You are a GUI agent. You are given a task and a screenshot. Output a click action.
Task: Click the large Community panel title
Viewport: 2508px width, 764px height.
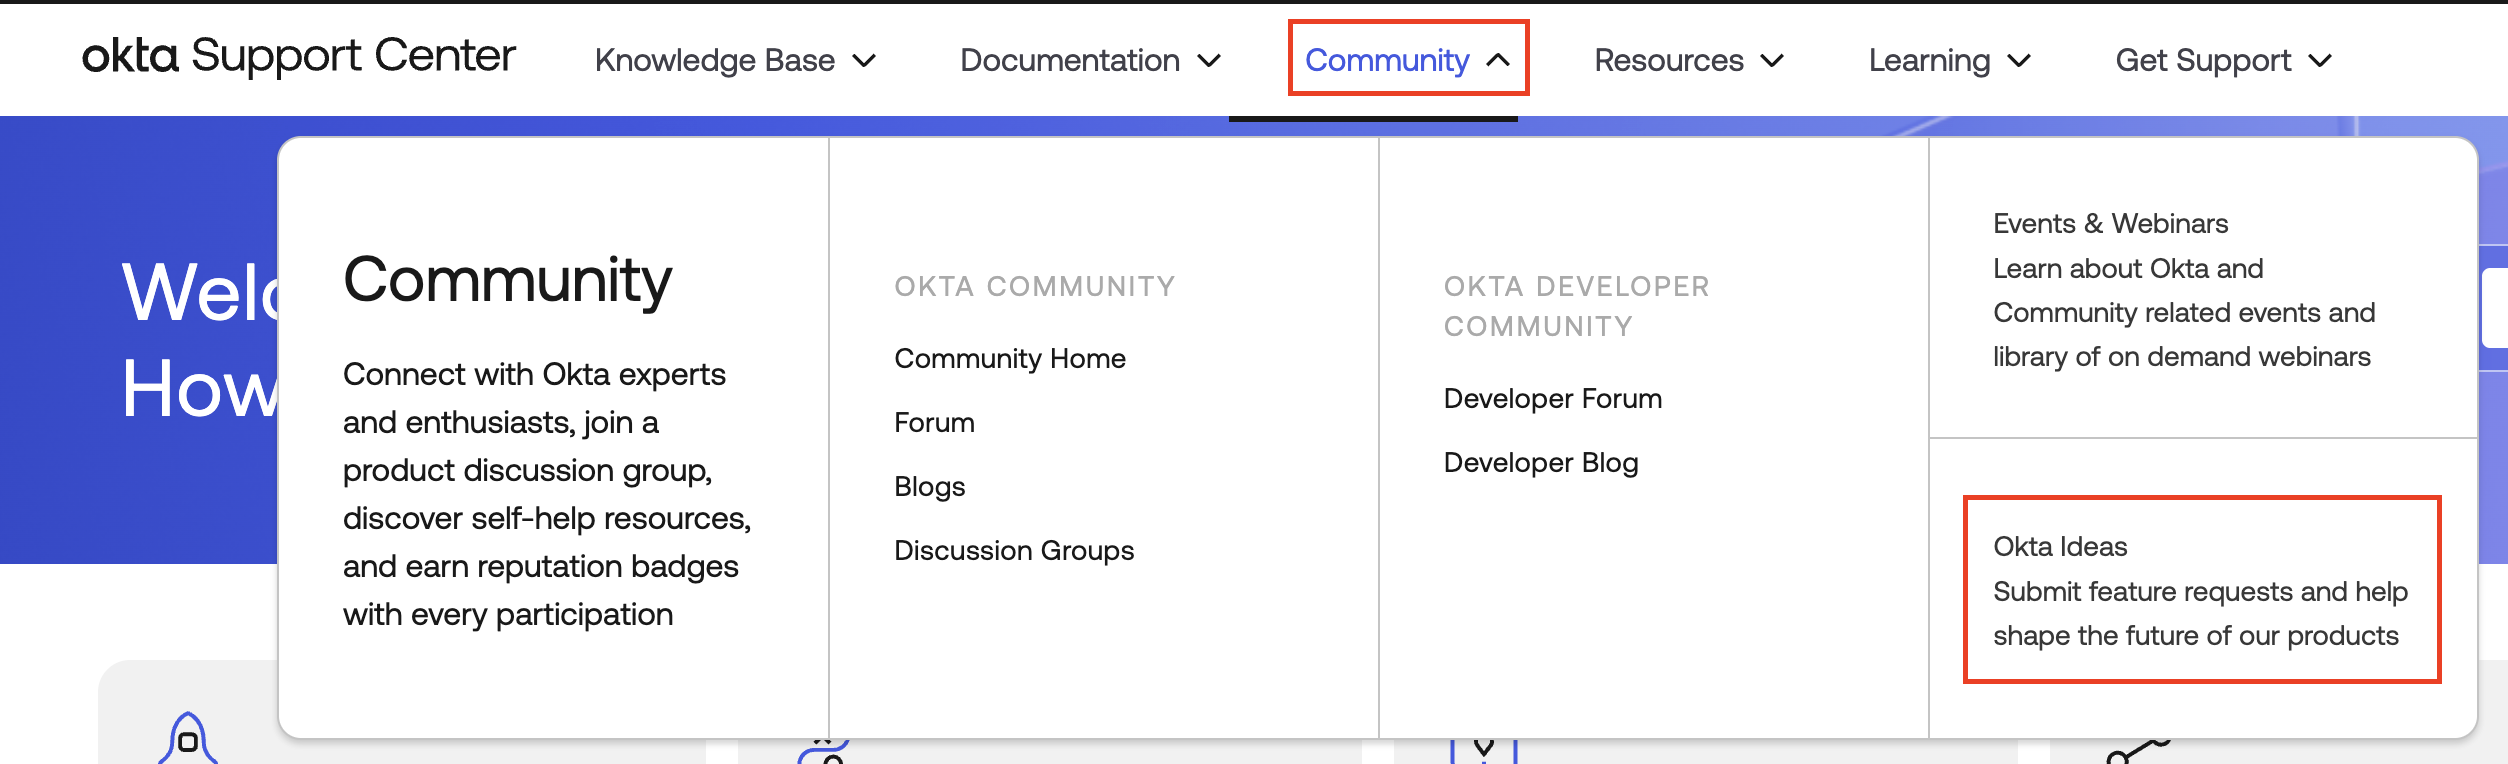tap(507, 280)
